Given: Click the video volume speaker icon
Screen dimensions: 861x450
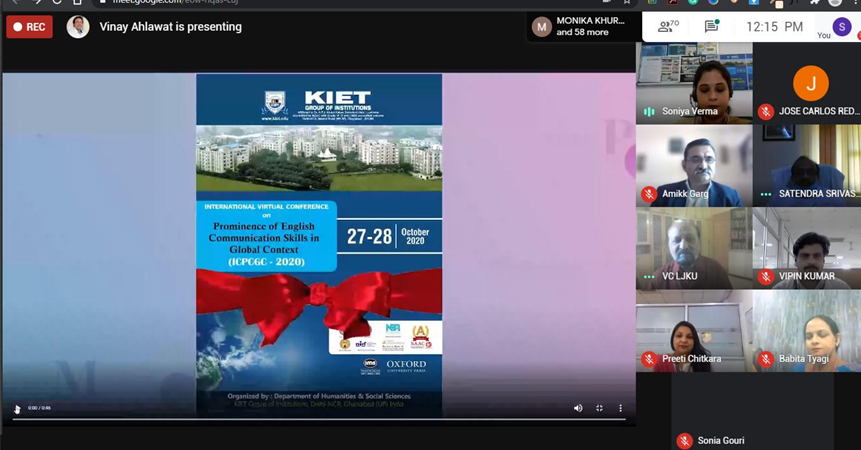Looking at the screenshot, I should [x=578, y=408].
